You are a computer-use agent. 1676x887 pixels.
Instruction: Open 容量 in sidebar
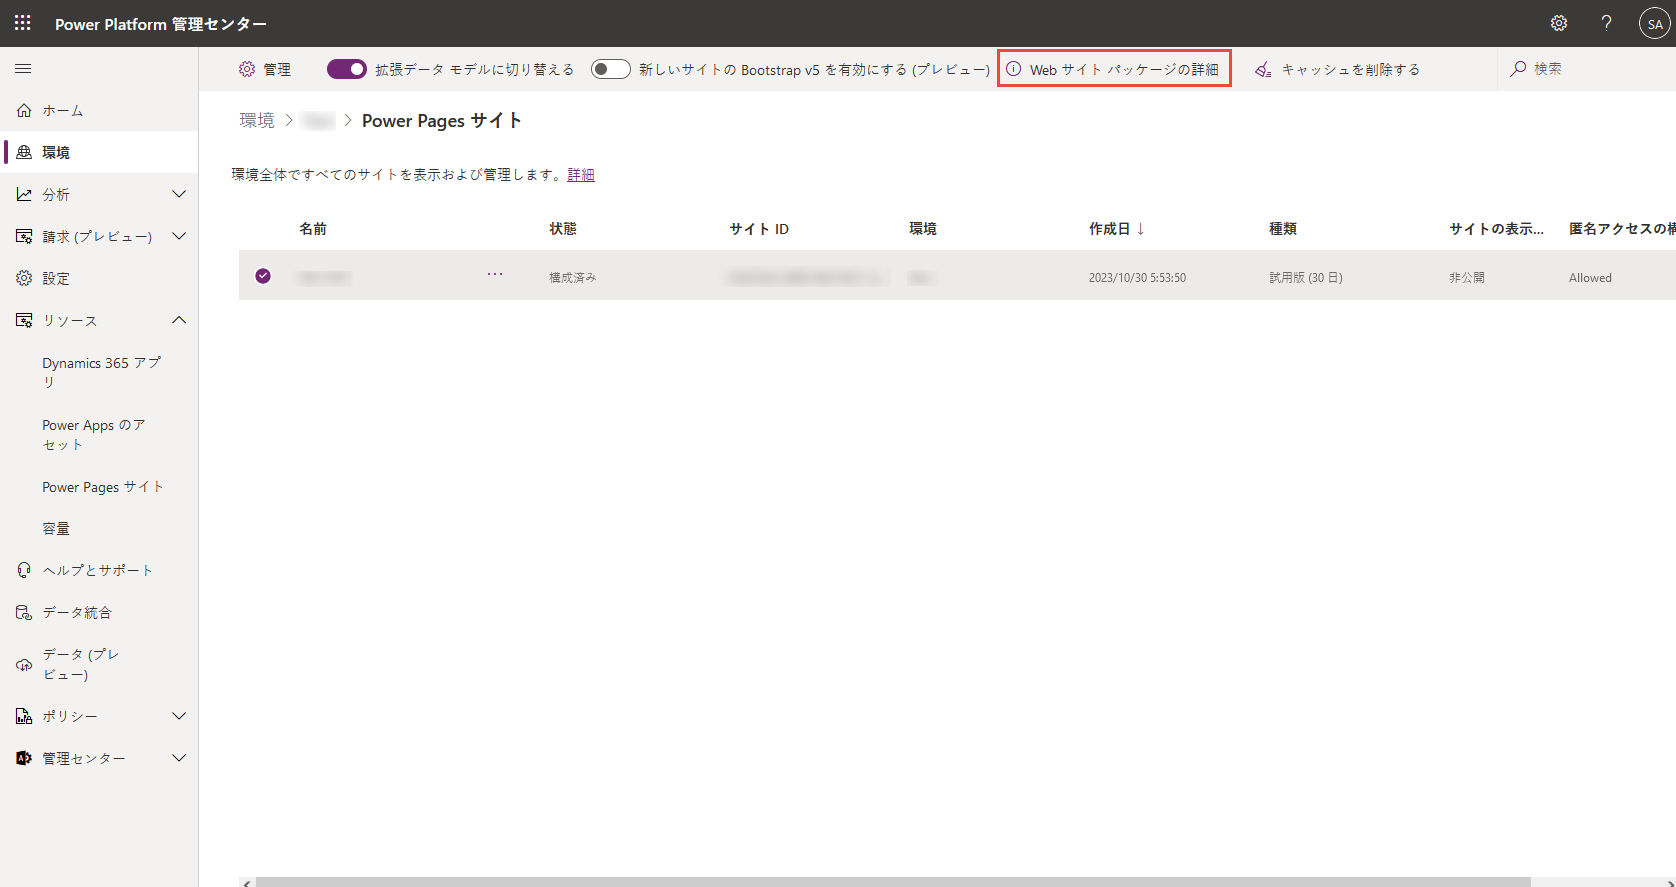coord(56,529)
